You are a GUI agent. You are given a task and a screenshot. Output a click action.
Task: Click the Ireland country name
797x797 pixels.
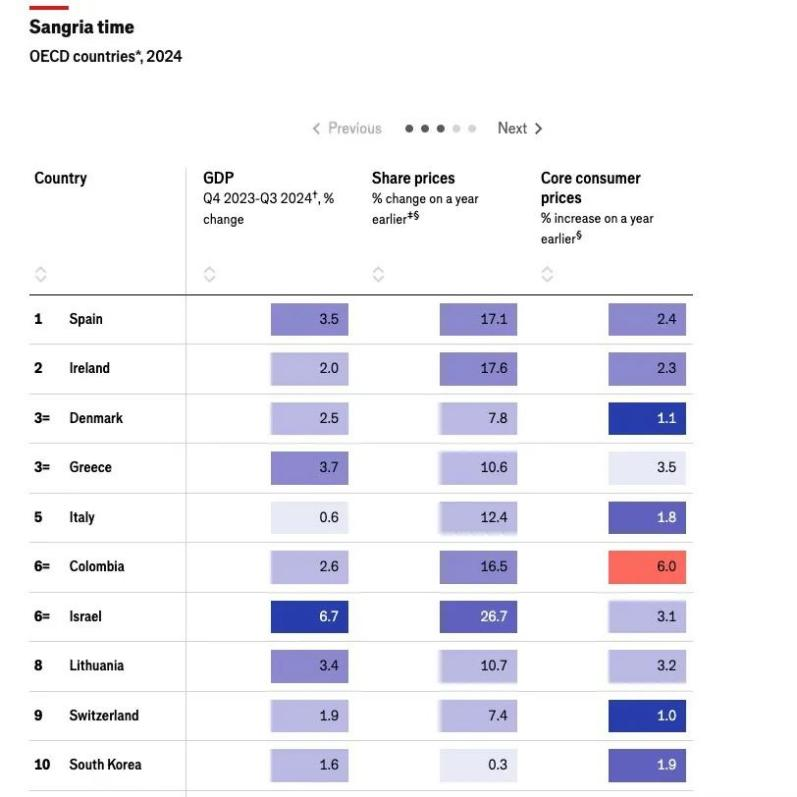(x=89, y=368)
